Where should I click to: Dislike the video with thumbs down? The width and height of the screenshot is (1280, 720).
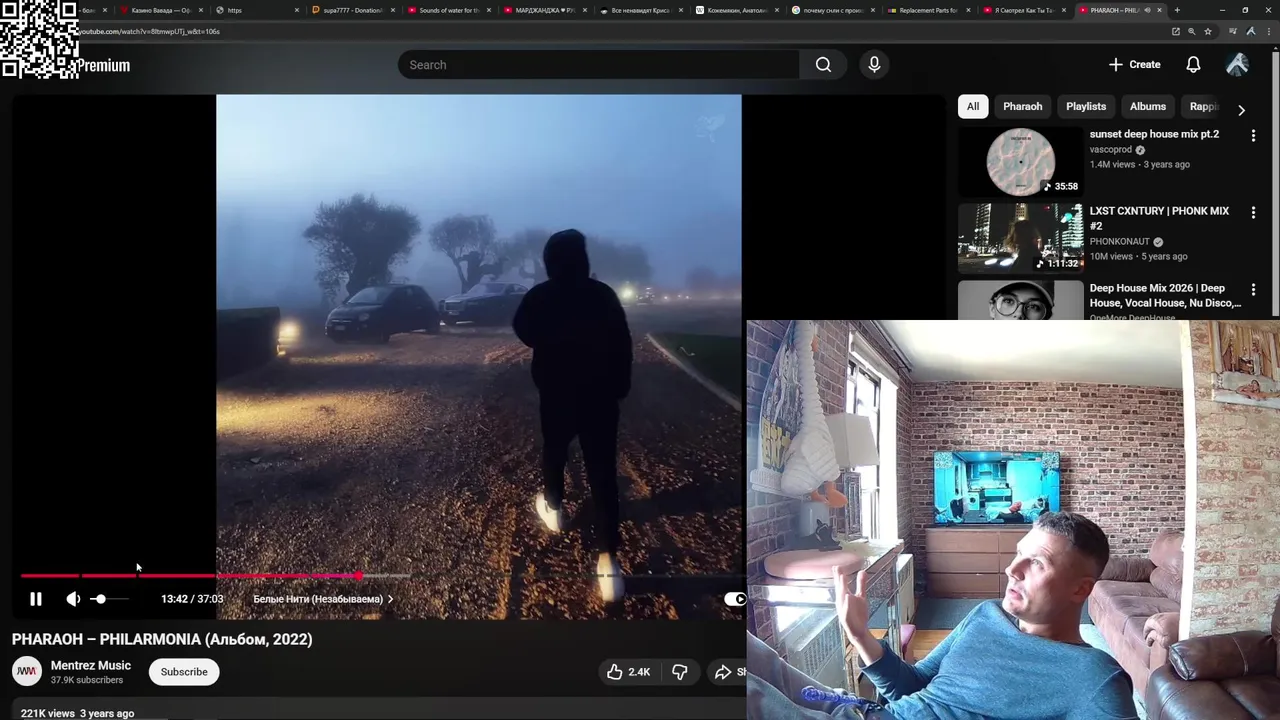(680, 672)
